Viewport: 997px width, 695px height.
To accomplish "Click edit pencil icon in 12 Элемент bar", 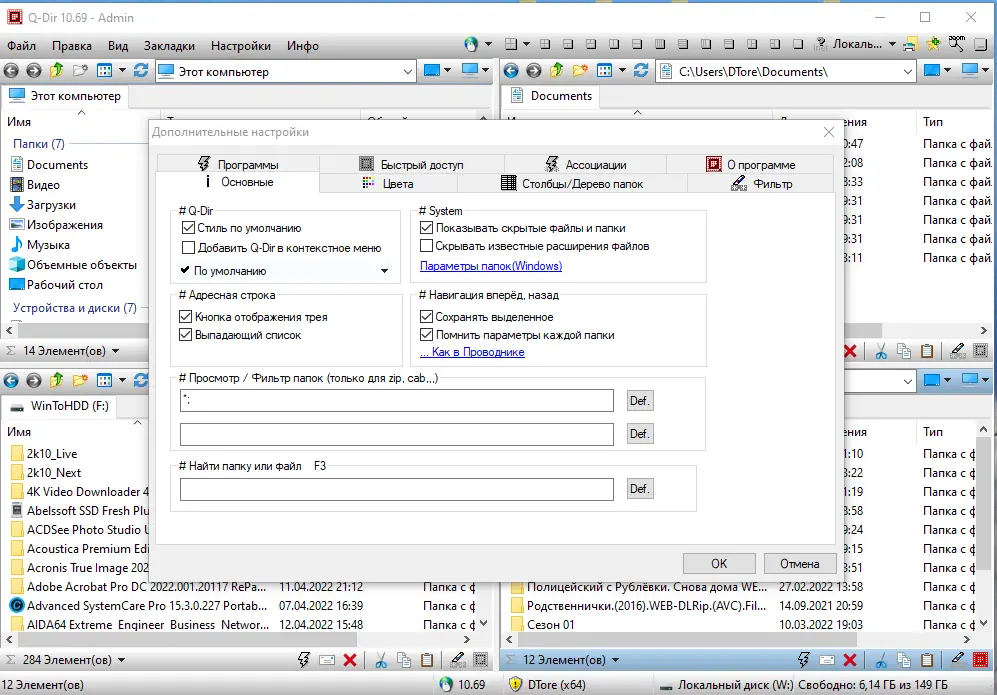I will point(958,659).
